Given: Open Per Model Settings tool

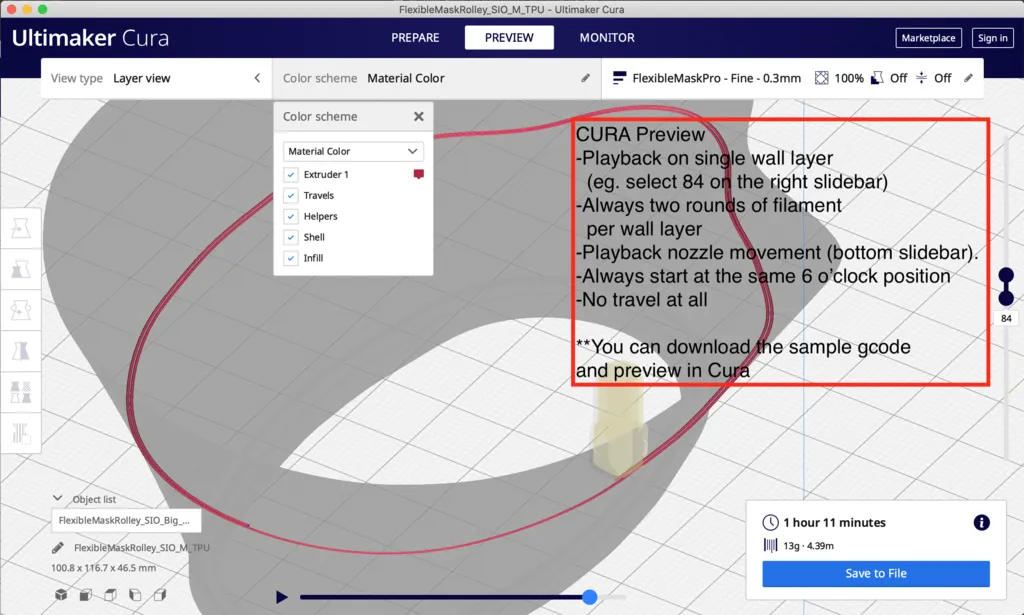Looking at the screenshot, I should 21,392.
